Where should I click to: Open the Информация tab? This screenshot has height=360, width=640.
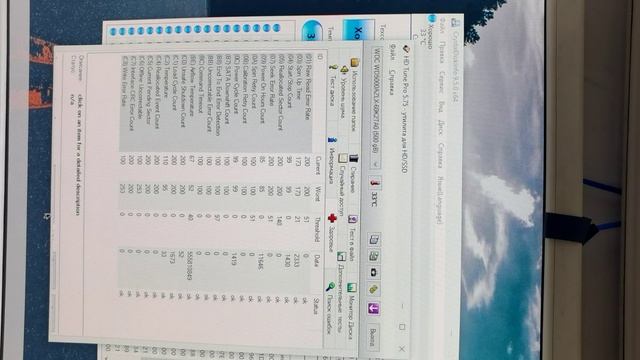tap(331, 161)
